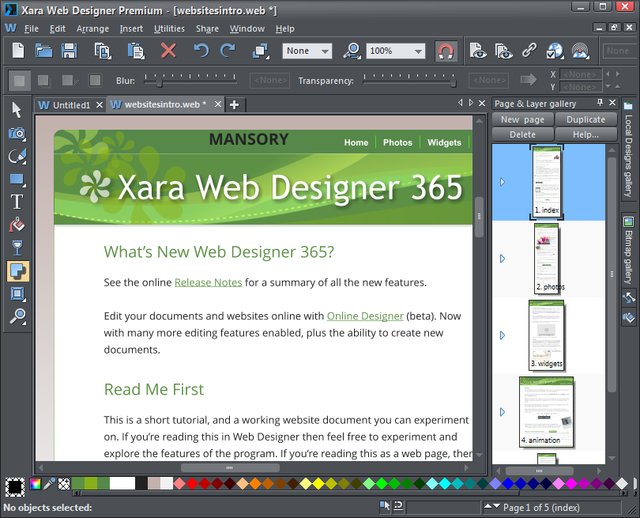Click the Duplicate page button
This screenshot has height=518, width=640.
tap(585, 120)
